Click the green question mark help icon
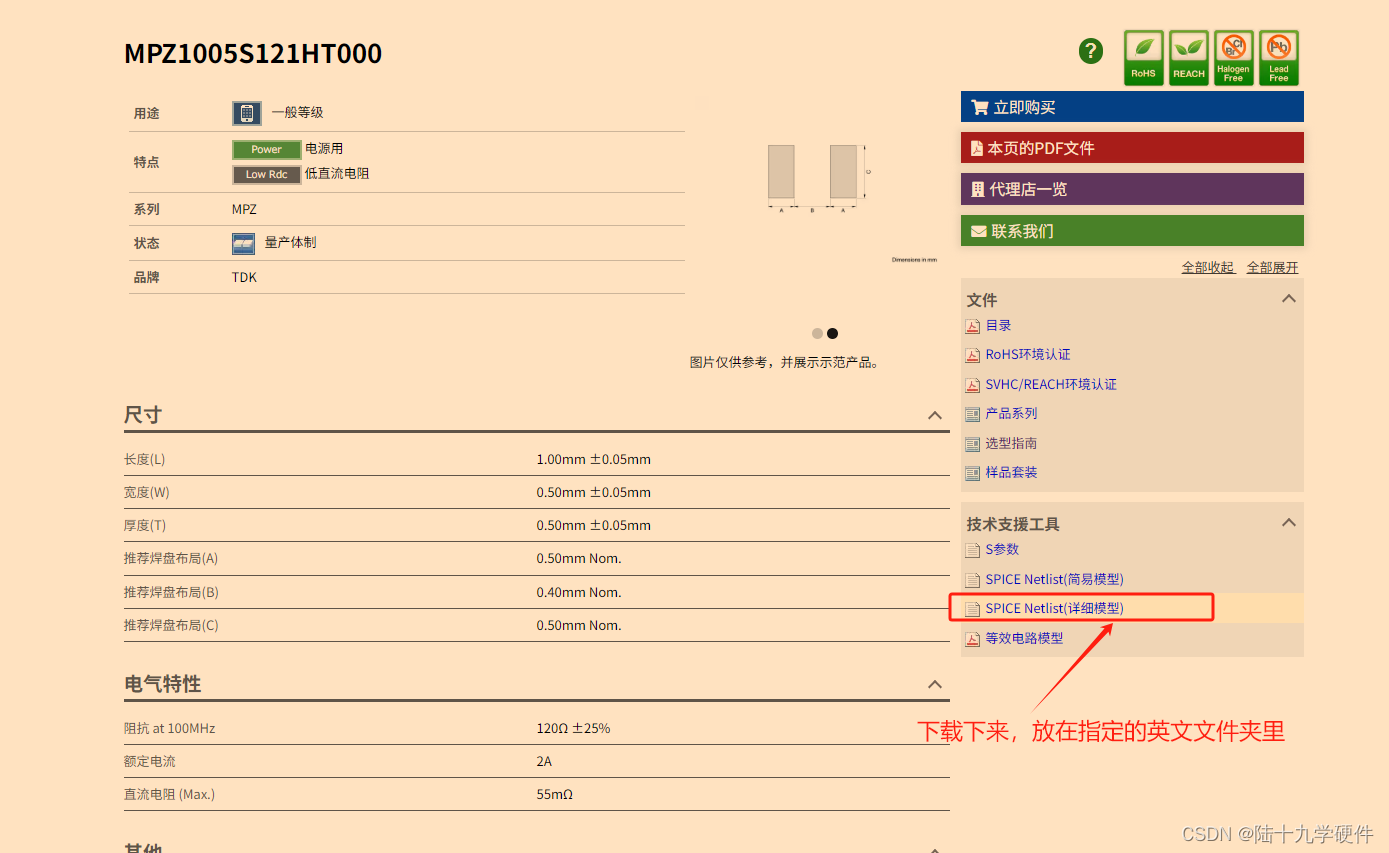1389x853 pixels. (1091, 51)
